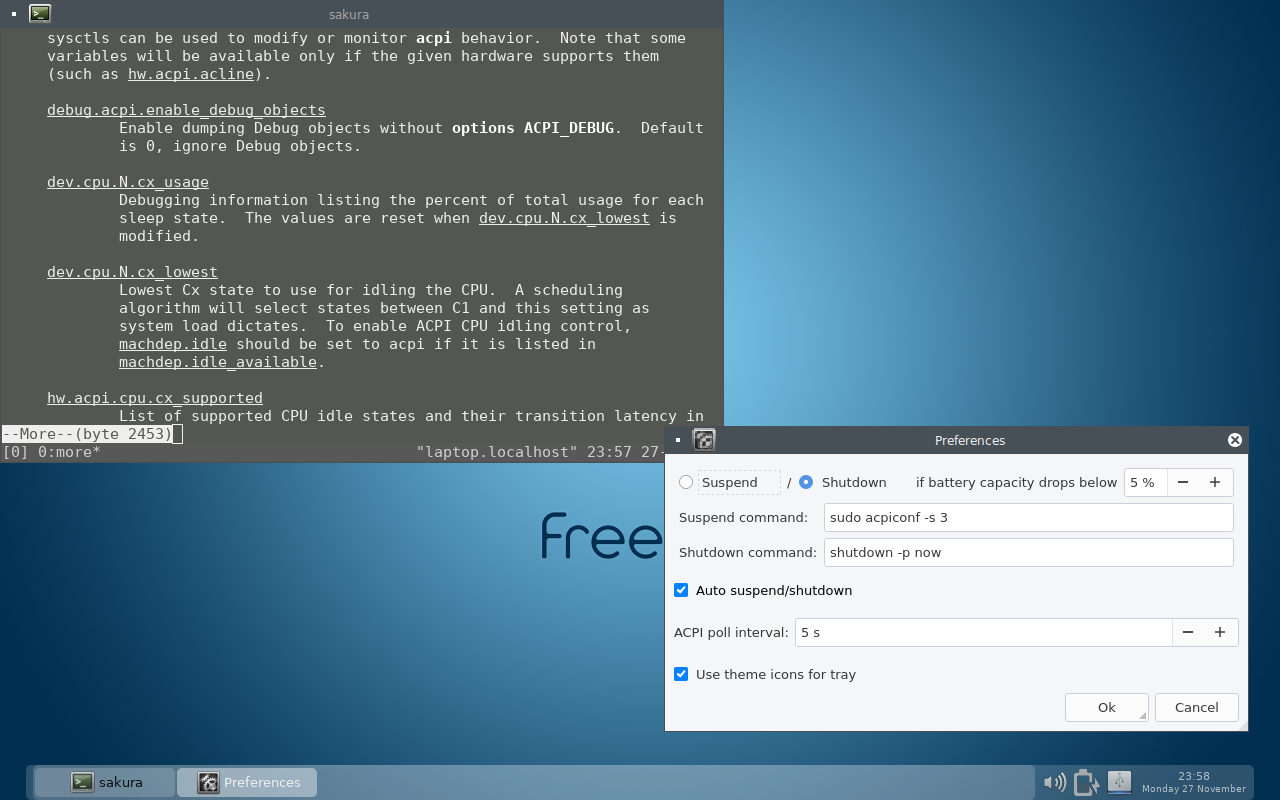Select the Shutdown radio option

pos(806,482)
